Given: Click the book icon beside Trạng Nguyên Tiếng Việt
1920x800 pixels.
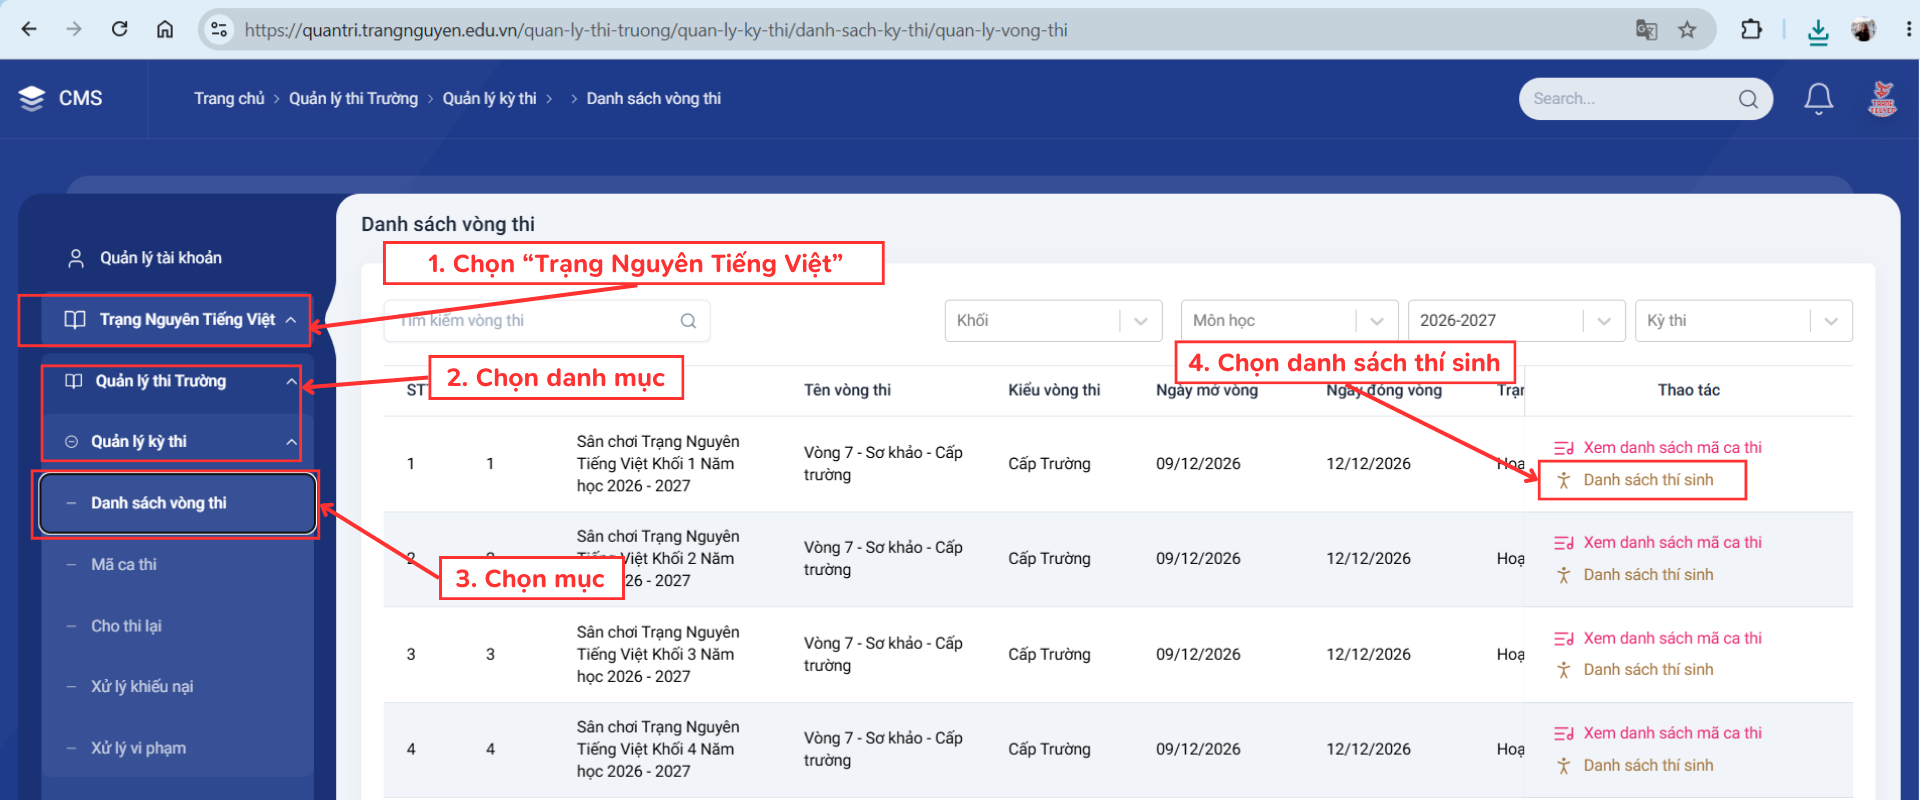Looking at the screenshot, I should (75, 319).
